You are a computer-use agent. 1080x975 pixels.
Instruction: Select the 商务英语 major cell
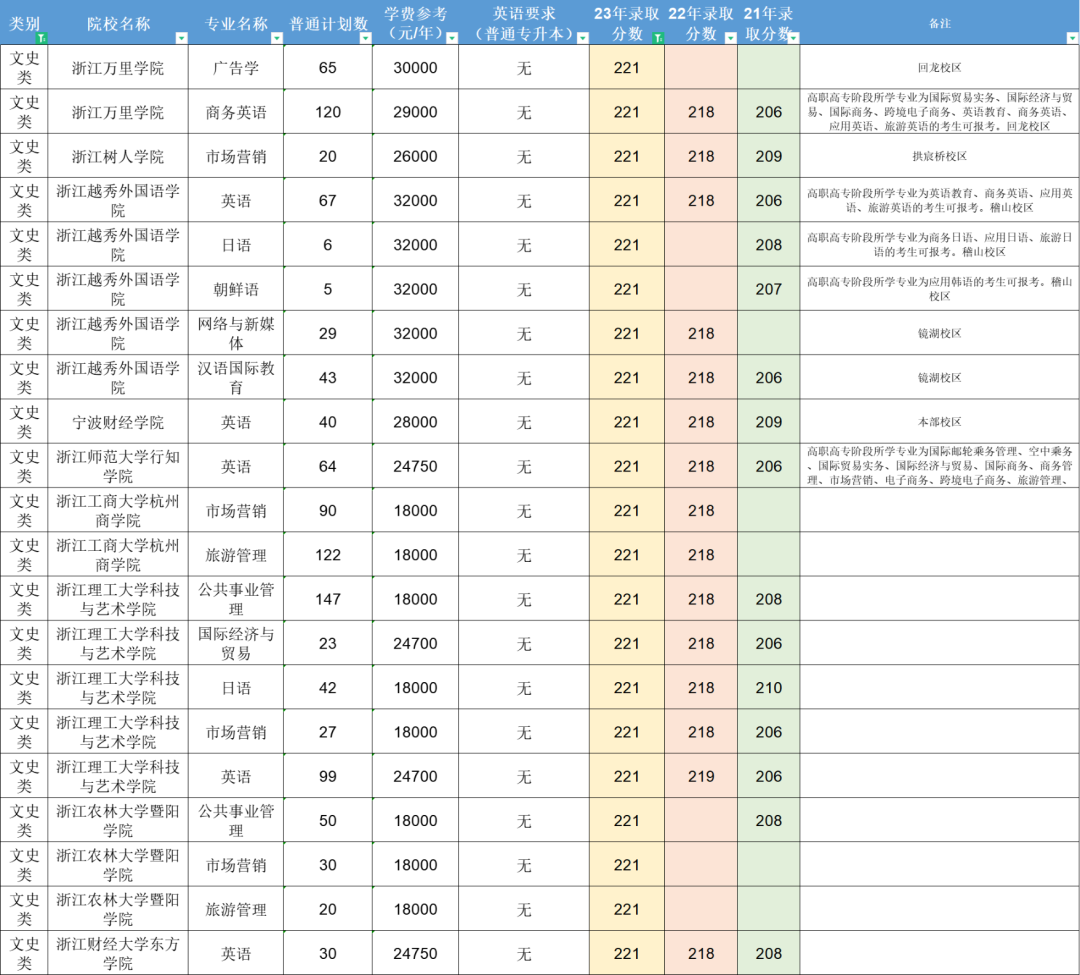[x=236, y=112]
